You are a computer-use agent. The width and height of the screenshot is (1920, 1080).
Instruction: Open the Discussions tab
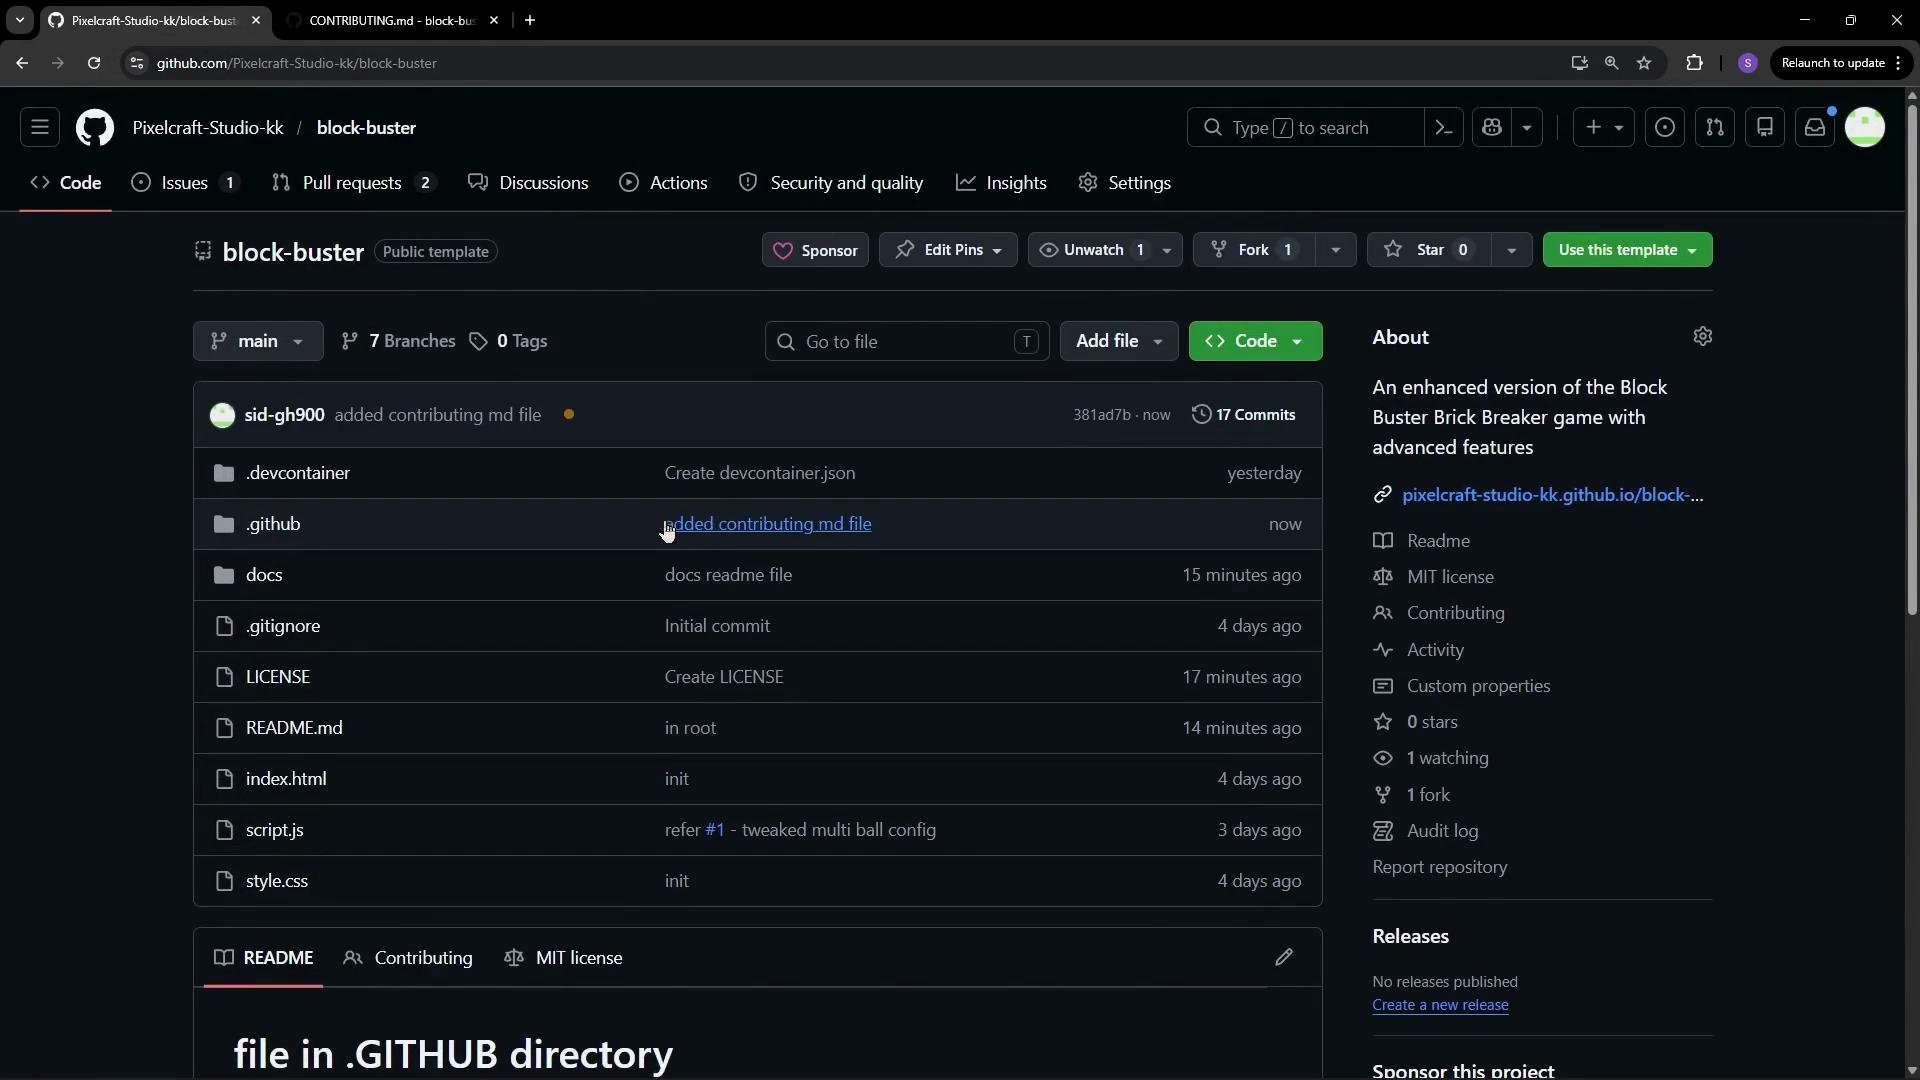tap(528, 183)
